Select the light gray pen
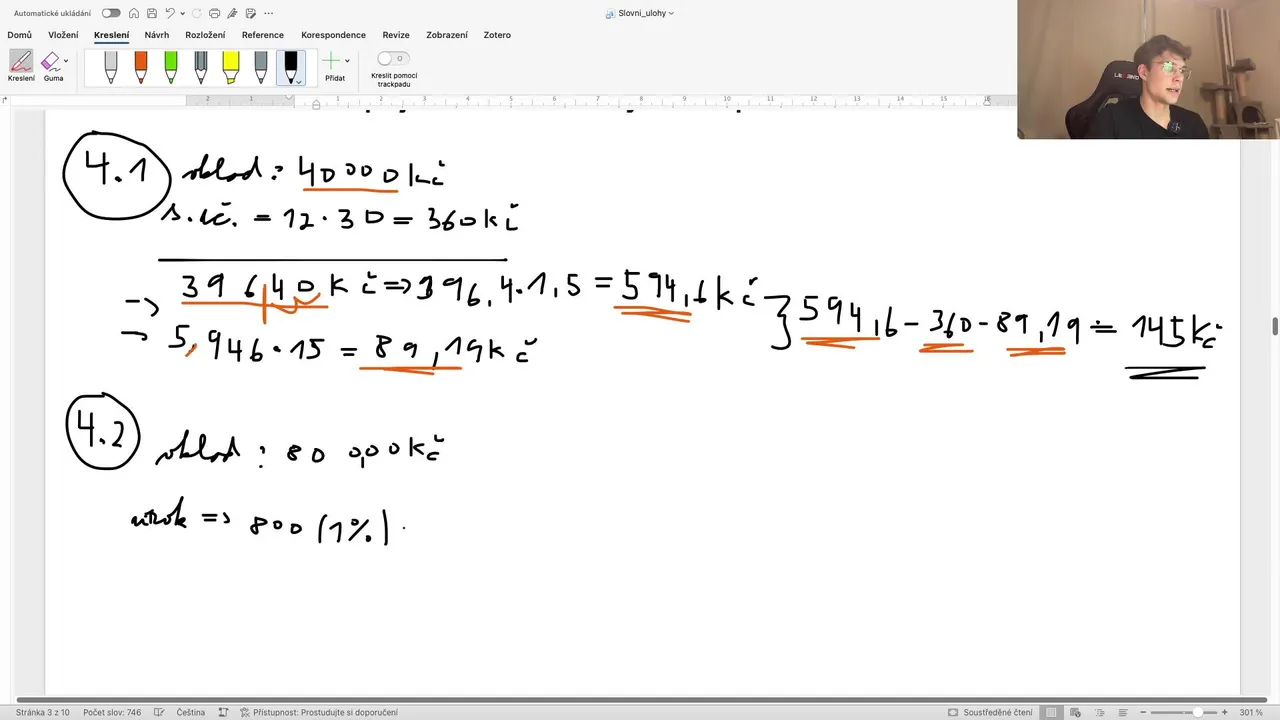The width and height of the screenshot is (1280, 720). (x=111, y=67)
